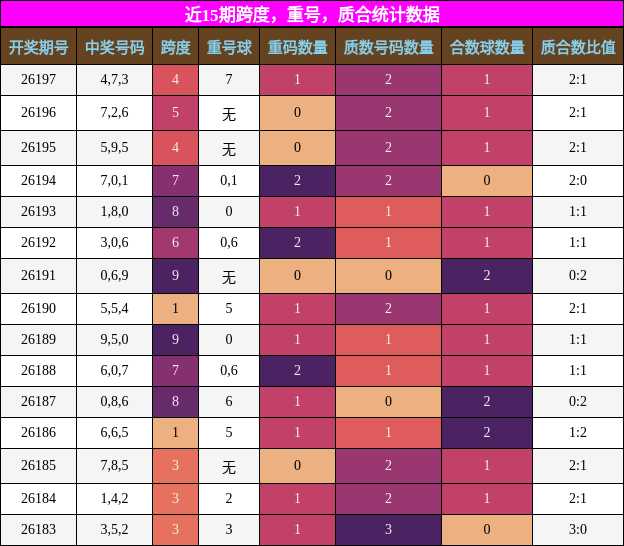Click 无 repeat ball in row 26196
The height and width of the screenshot is (546, 624).
click(x=229, y=115)
